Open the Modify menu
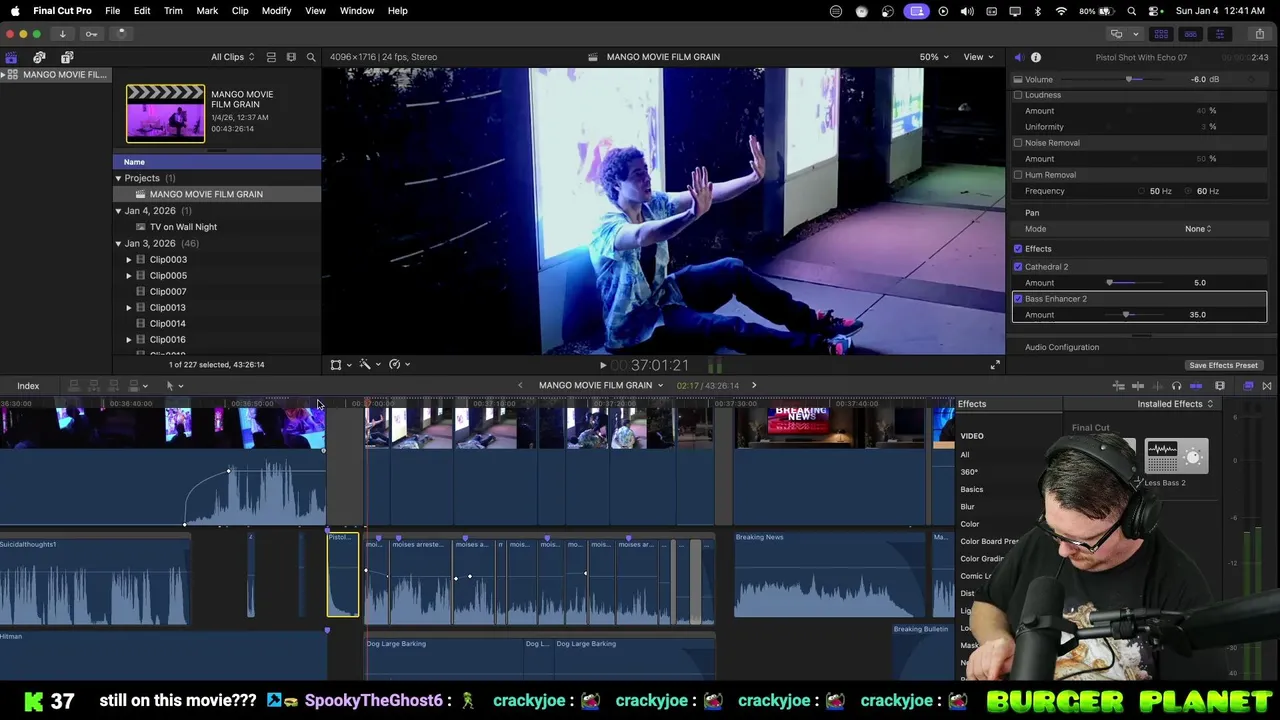This screenshot has height=720, width=1280. pos(276,11)
